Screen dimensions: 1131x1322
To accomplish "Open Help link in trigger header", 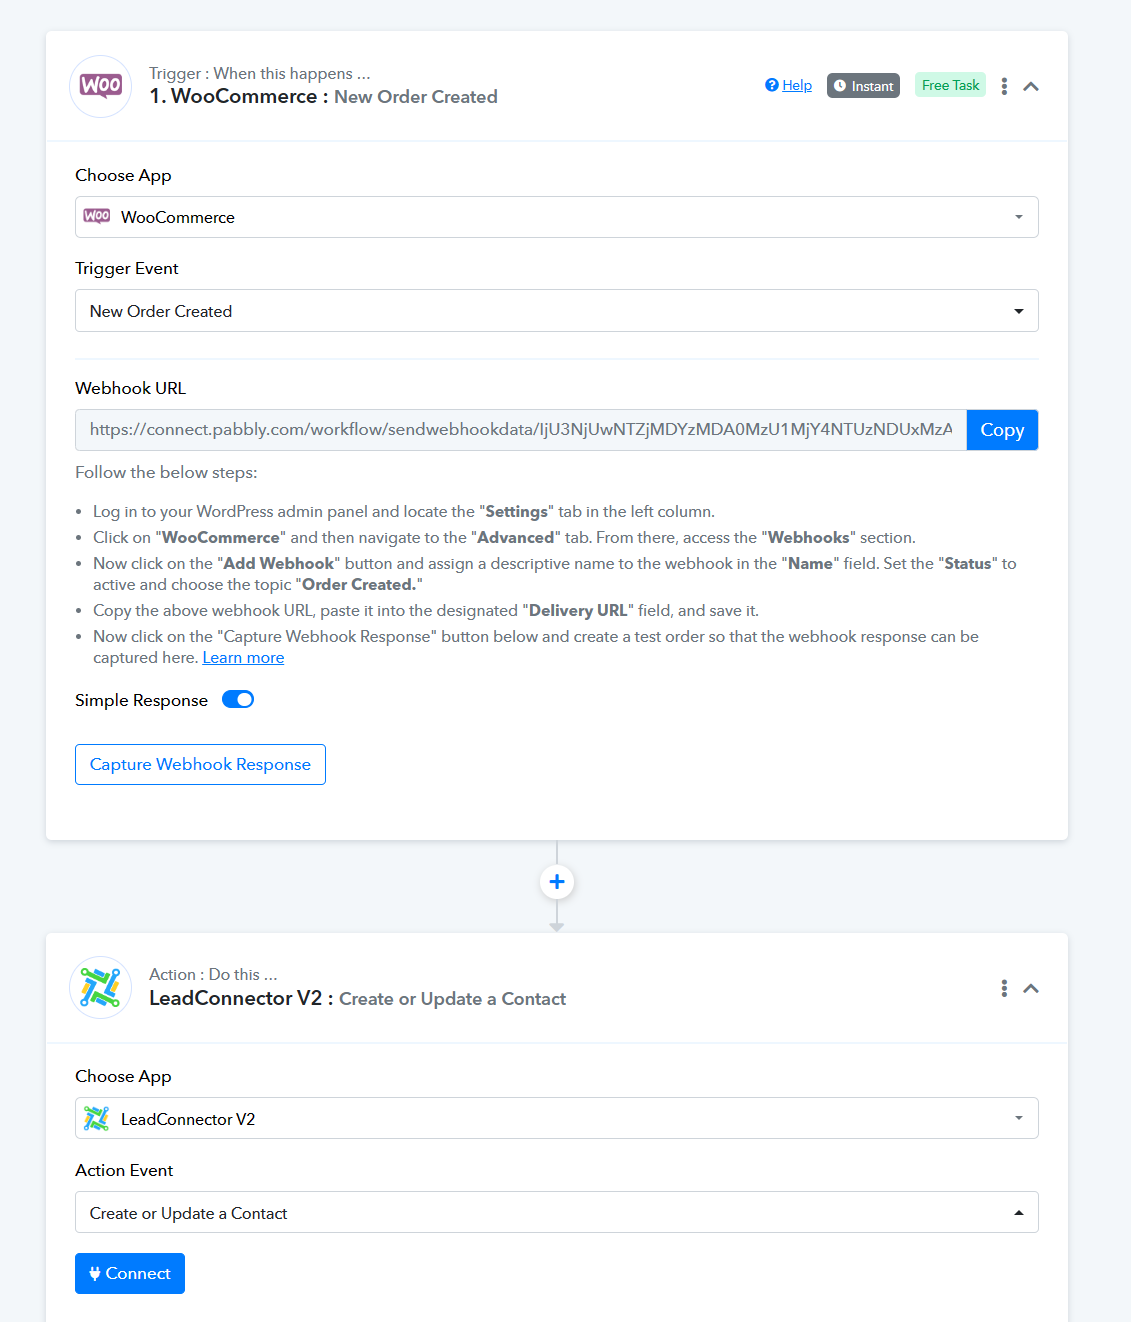I will (x=797, y=86).
